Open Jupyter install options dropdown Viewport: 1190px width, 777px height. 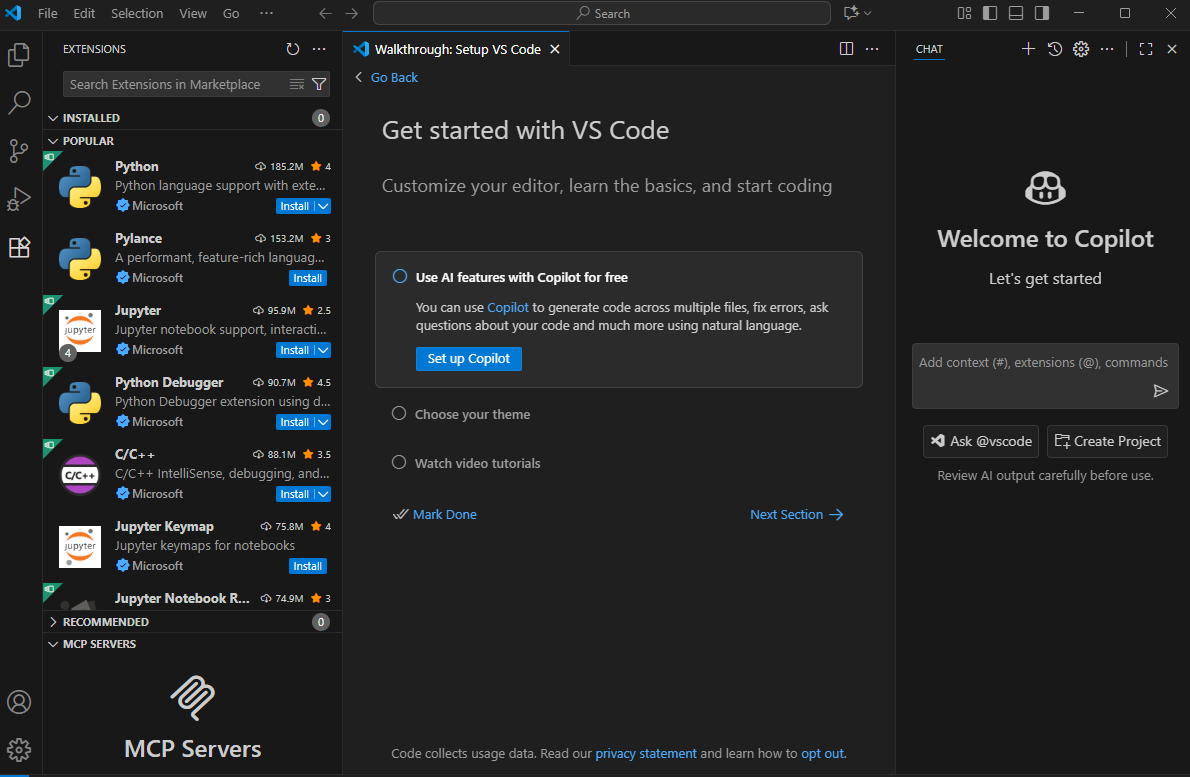323,350
